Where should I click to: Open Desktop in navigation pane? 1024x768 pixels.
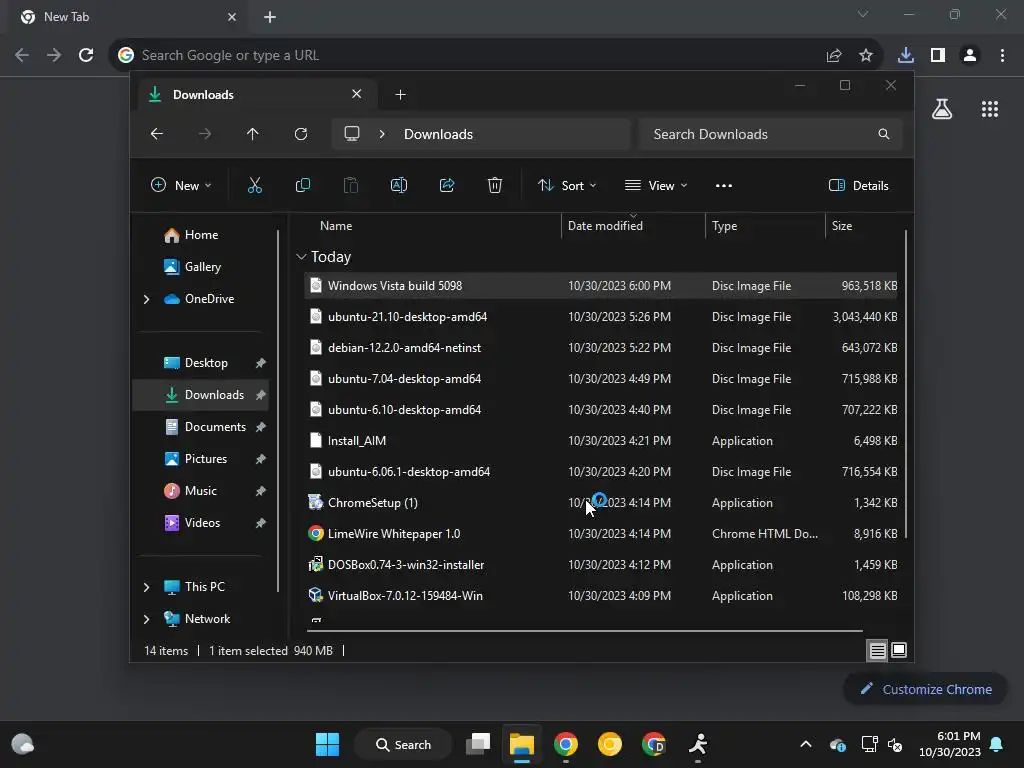201,363
